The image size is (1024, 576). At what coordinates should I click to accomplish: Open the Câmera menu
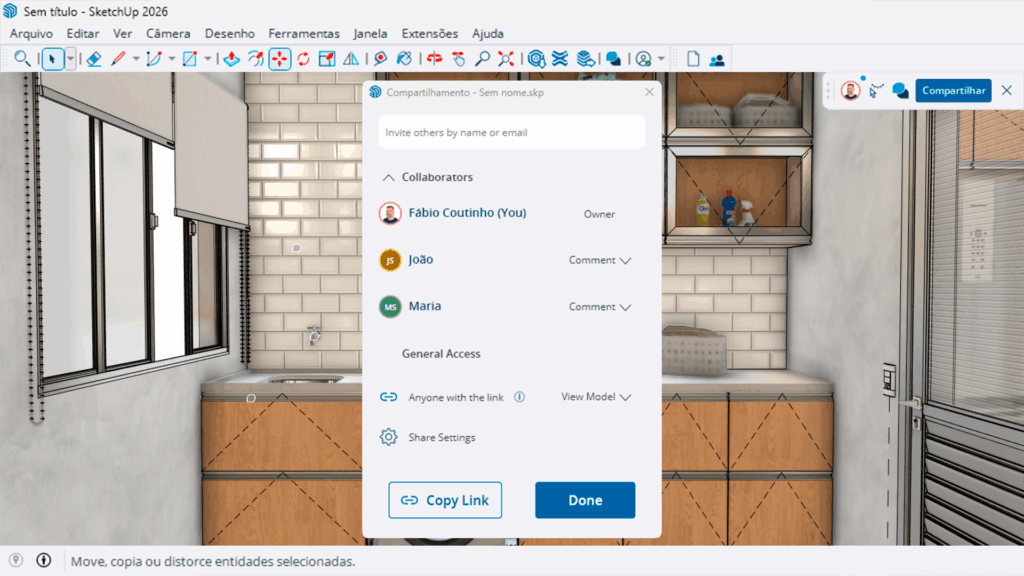167,33
